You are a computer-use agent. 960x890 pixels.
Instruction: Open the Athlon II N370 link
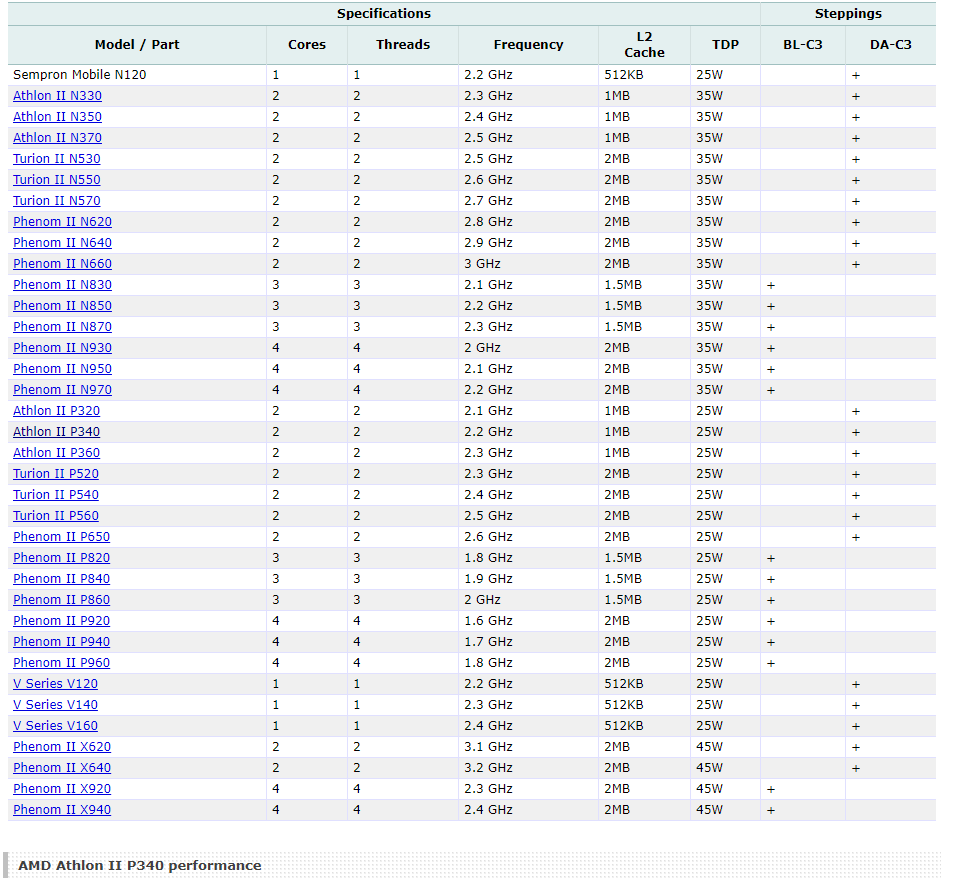(x=58, y=138)
